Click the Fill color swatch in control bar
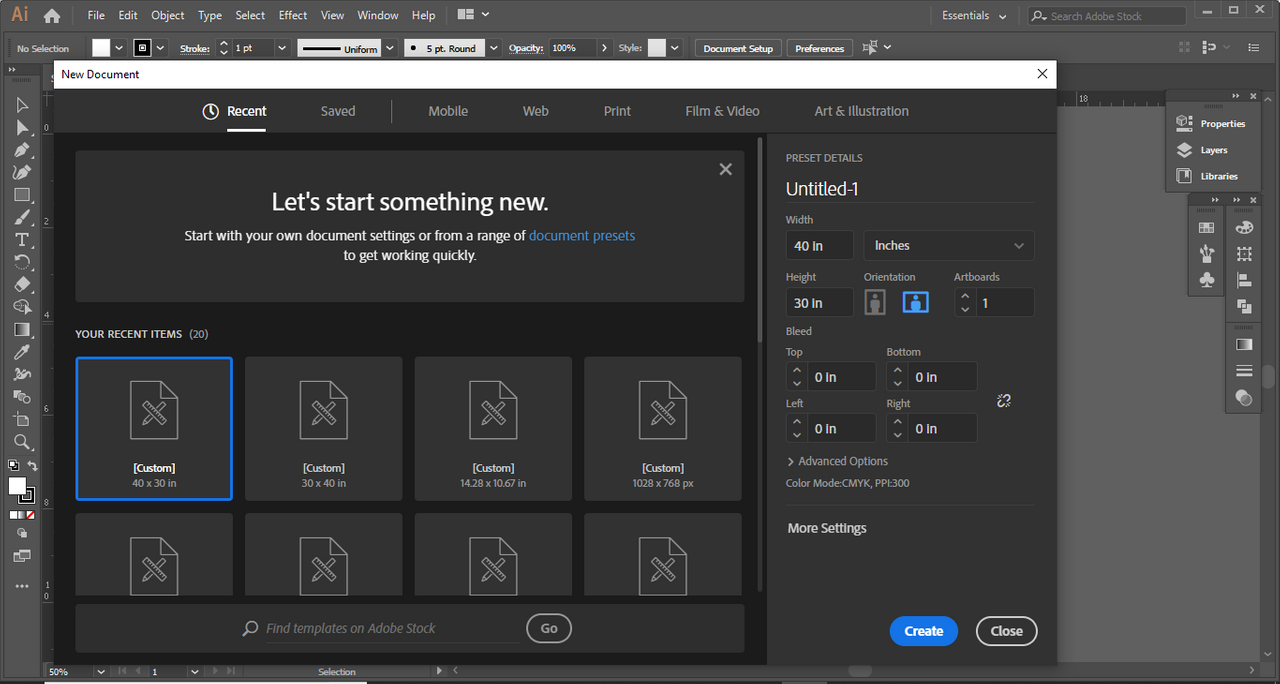Screen dimensions: 1280x684 point(101,48)
